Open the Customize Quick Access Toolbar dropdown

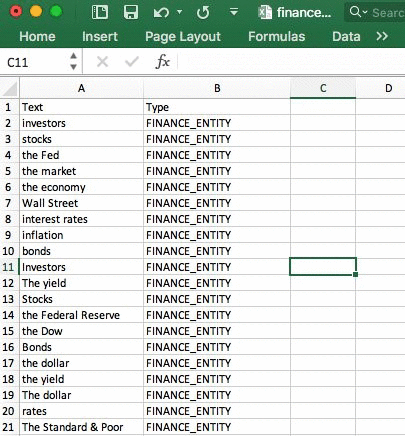click(x=234, y=12)
